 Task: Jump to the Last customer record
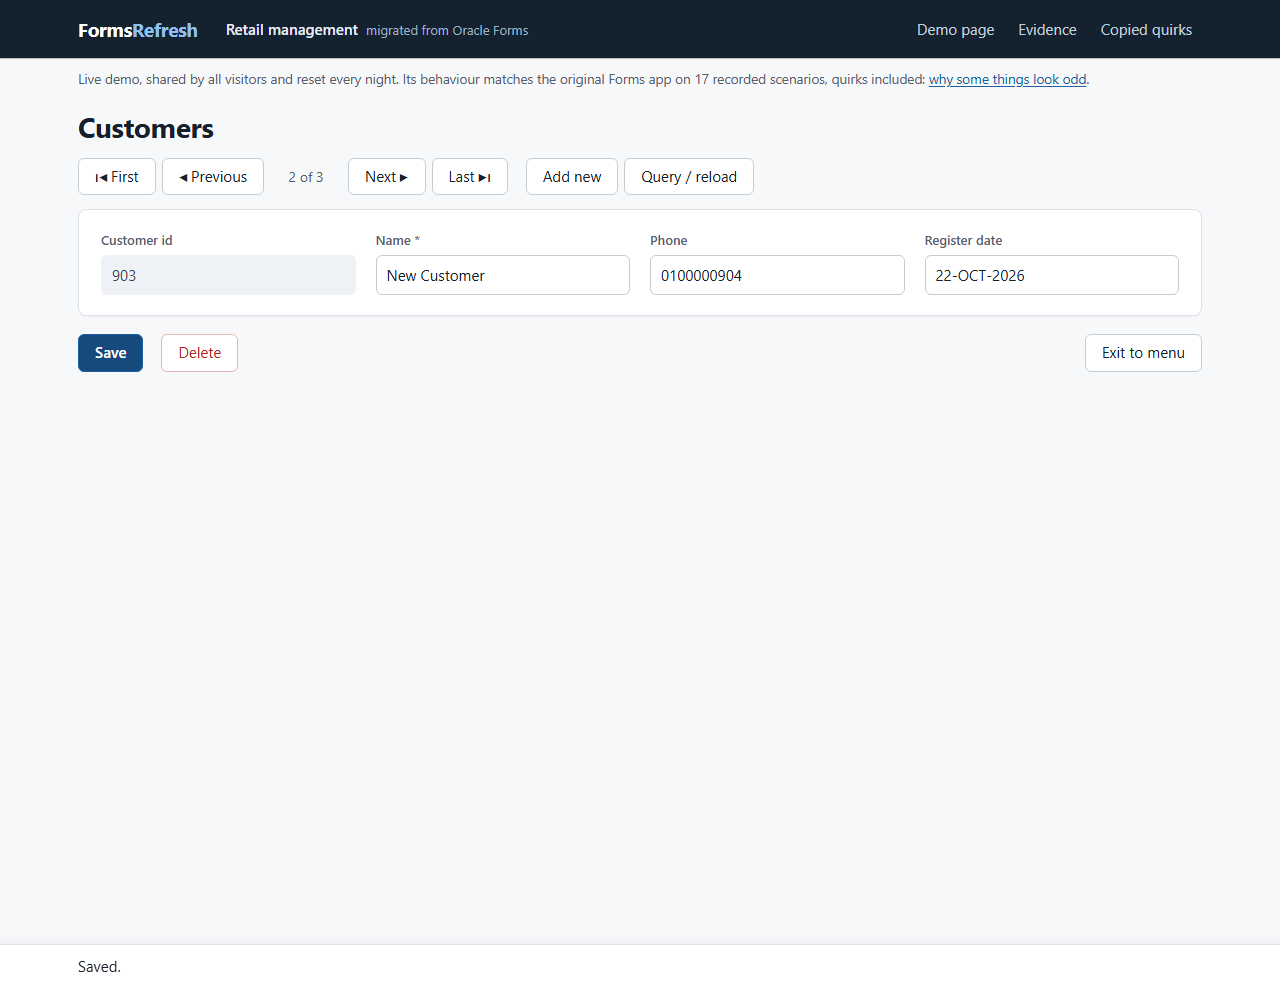[x=470, y=177]
